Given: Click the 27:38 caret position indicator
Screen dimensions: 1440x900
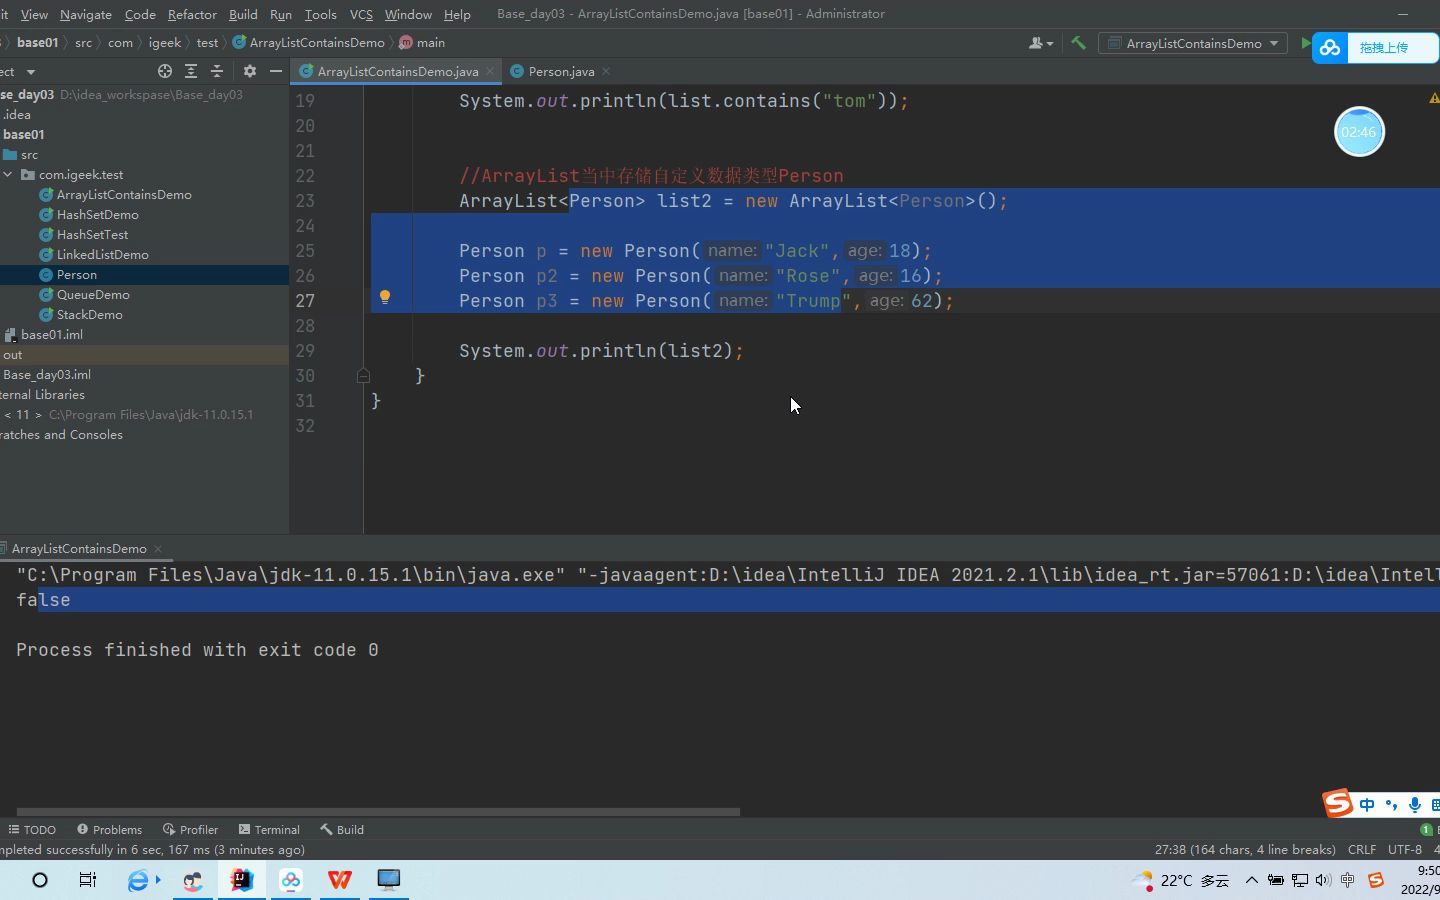Looking at the screenshot, I should pyautogui.click(x=1245, y=850).
